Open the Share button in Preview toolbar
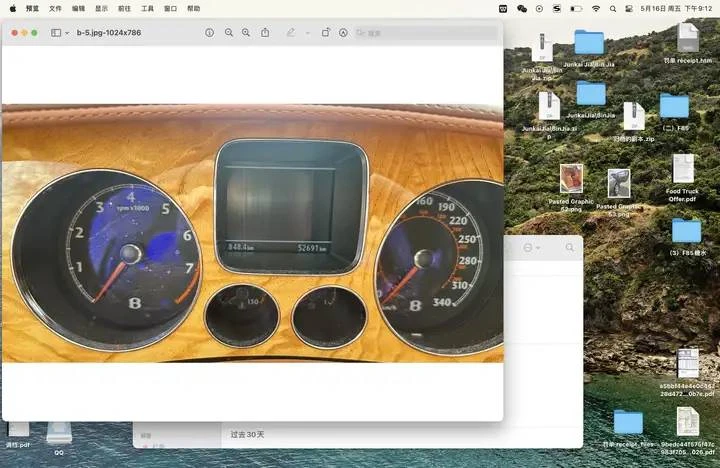The height and width of the screenshot is (468, 720). [265, 33]
